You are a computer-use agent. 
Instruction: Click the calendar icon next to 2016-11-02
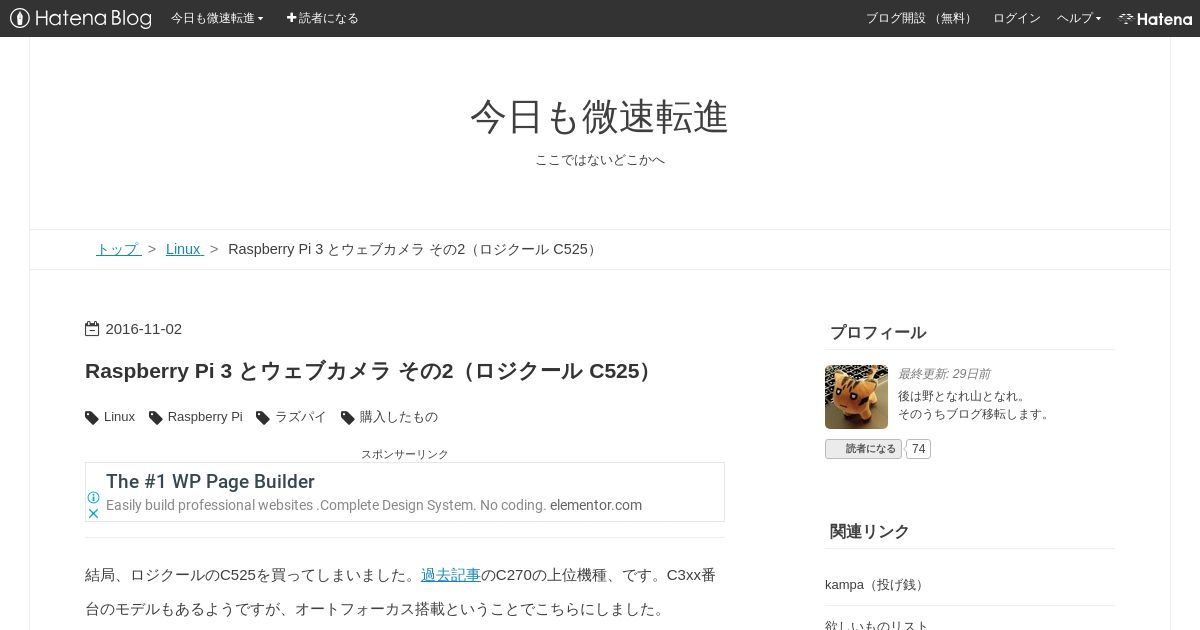(x=92, y=329)
